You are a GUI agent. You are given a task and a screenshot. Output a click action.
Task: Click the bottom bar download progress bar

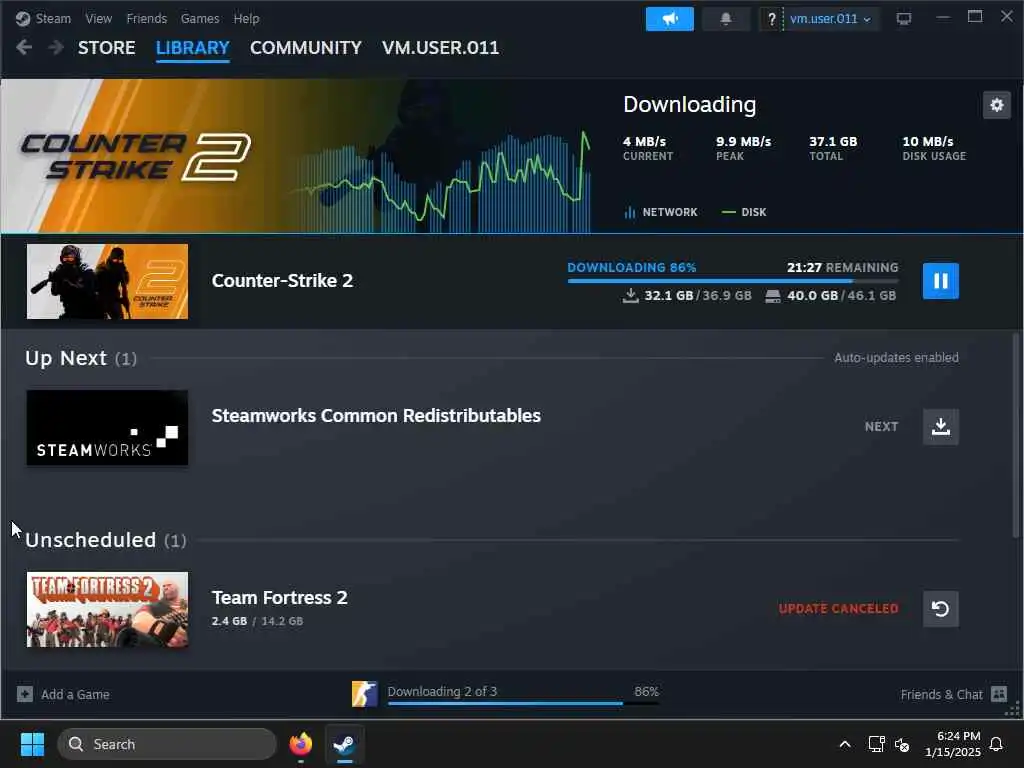[x=522, y=703]
